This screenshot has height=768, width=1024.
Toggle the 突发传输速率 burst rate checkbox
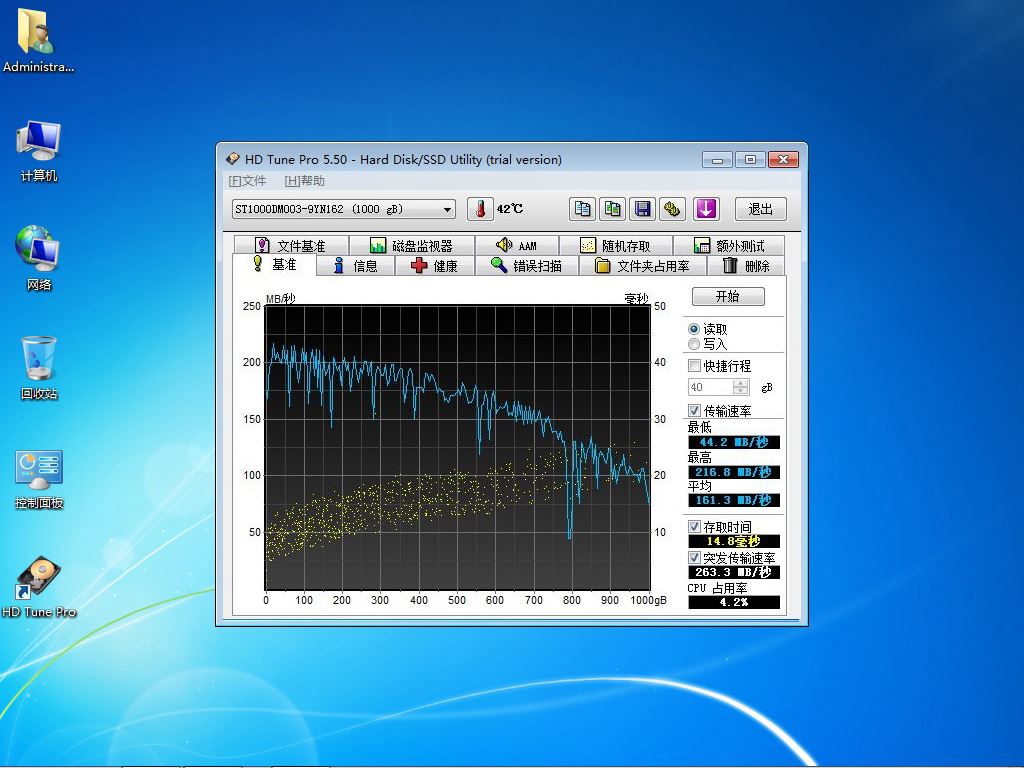coord(694,558)
